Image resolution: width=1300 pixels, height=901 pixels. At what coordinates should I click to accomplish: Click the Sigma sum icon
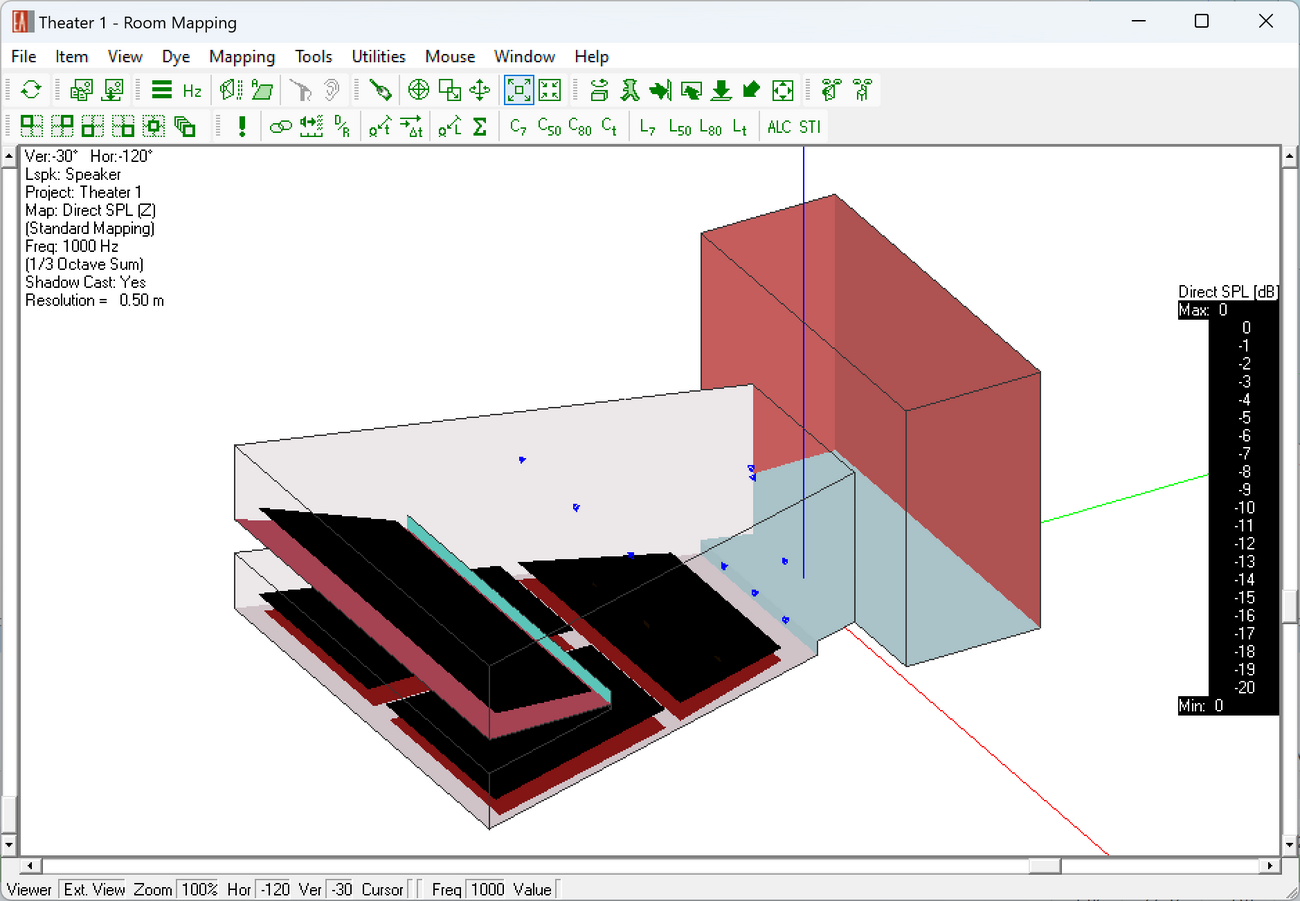pos(480,127)
